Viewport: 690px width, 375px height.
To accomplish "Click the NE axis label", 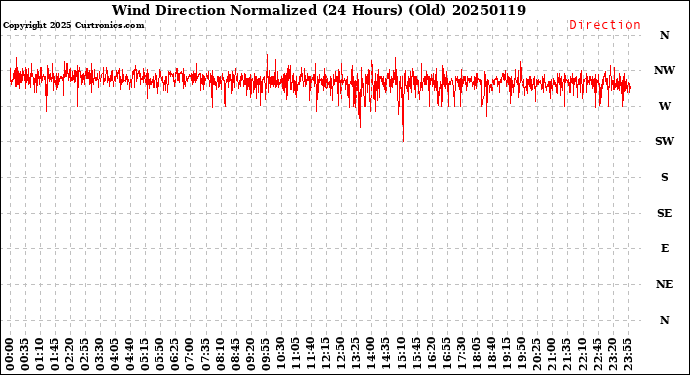I will 664,284.
